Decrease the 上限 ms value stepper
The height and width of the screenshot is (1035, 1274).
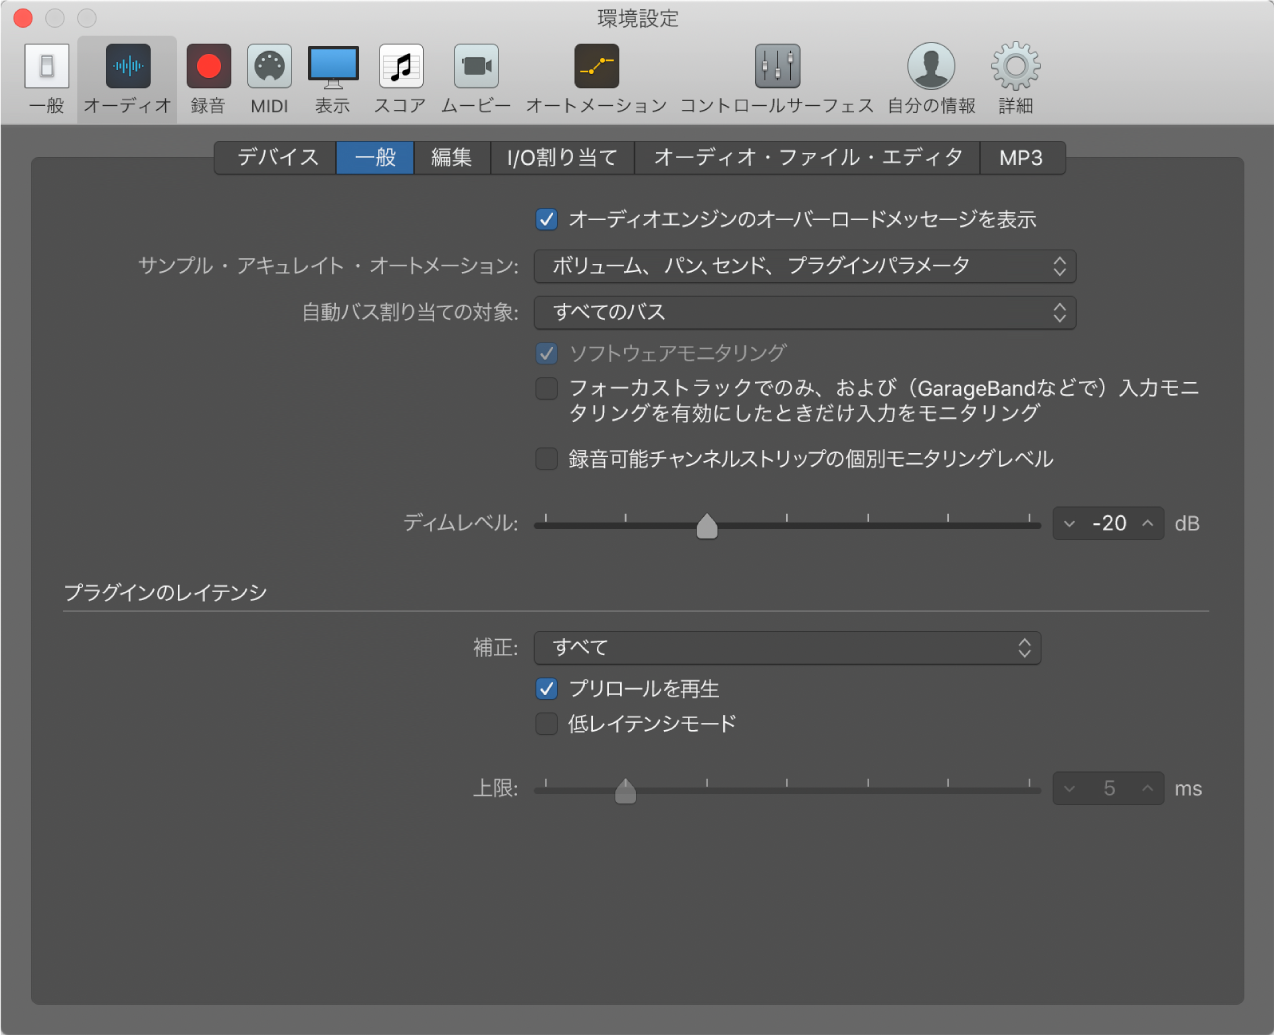(x=1069, y=789)
